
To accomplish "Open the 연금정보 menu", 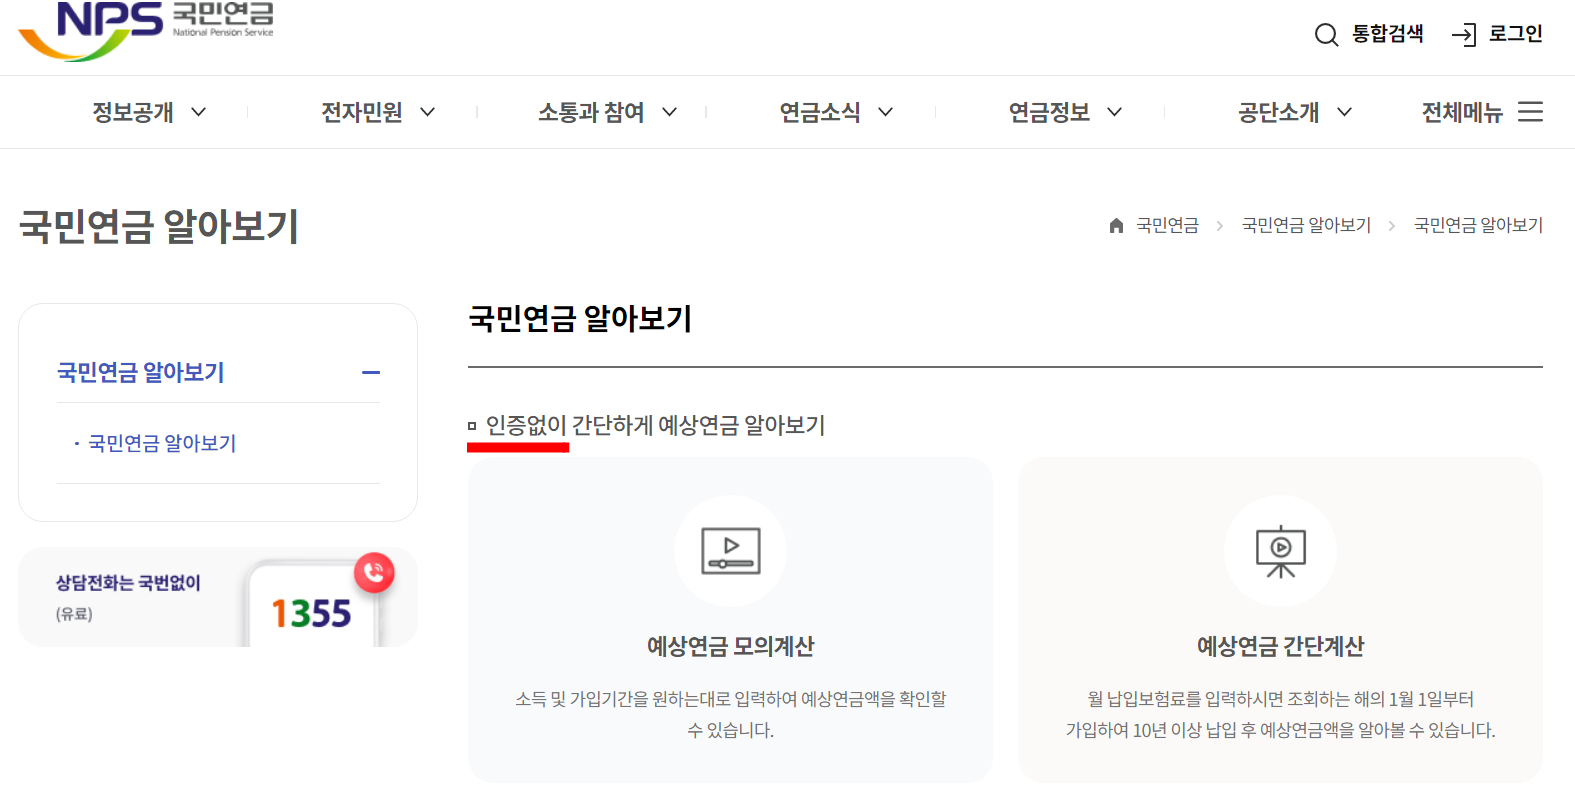I will click(1049, 112).
